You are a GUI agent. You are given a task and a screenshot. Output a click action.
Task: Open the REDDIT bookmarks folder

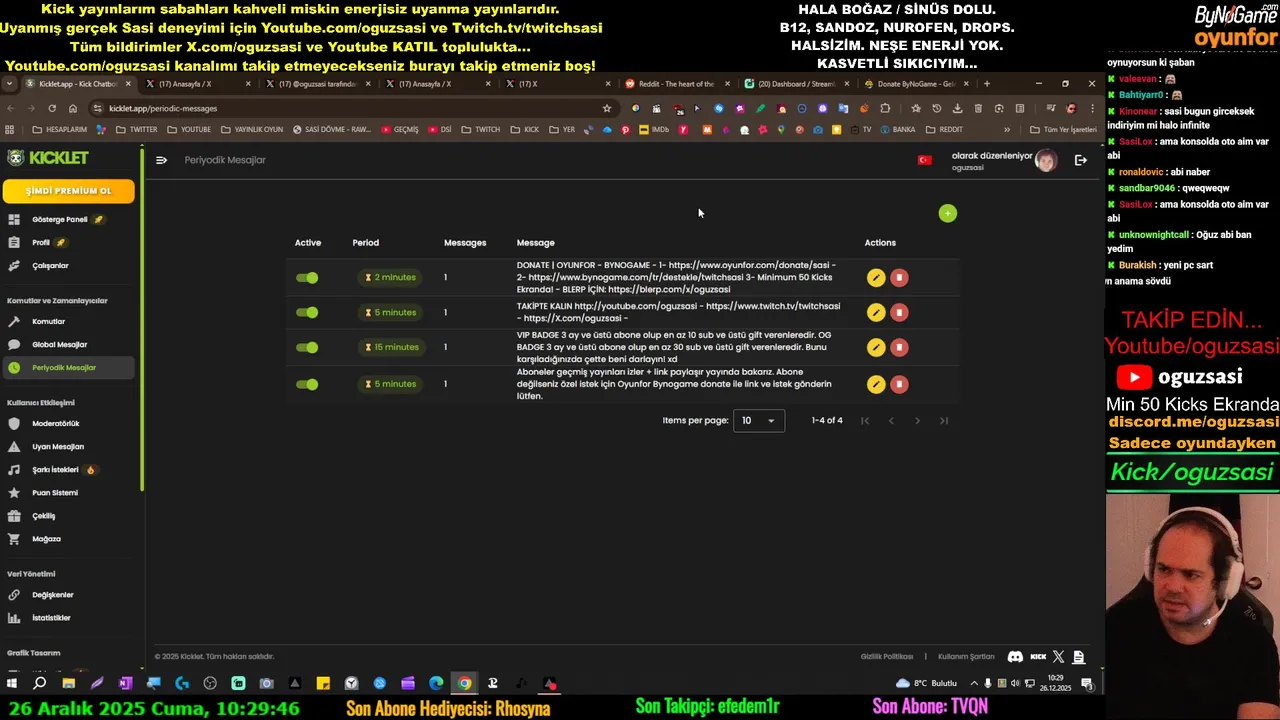click(944, 130)
